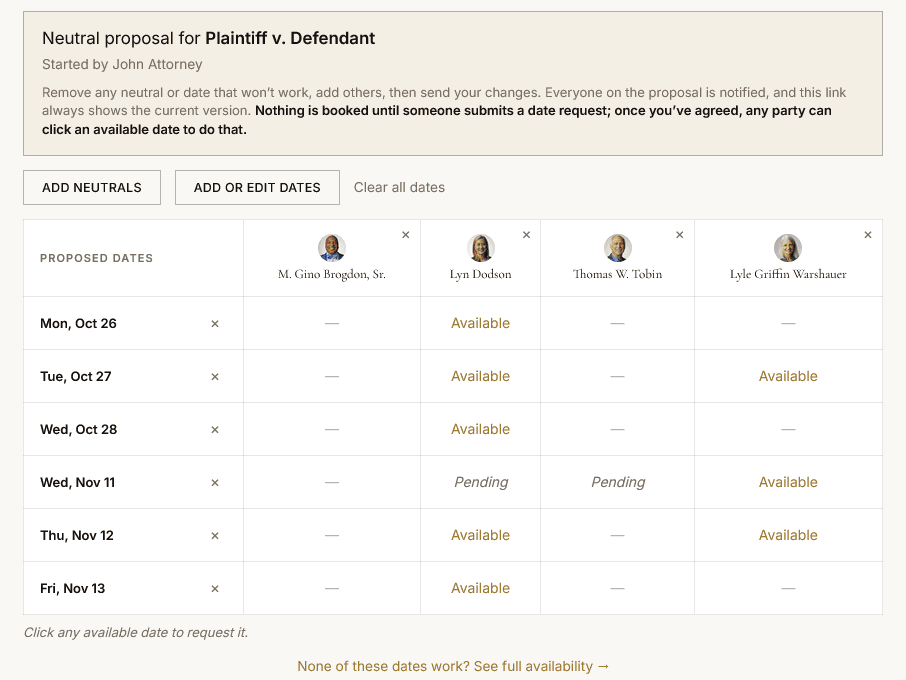Request Lyn Dodson's Available slot on Oct 28
Viewport: 906px width, 680px height.
(481, 429)
